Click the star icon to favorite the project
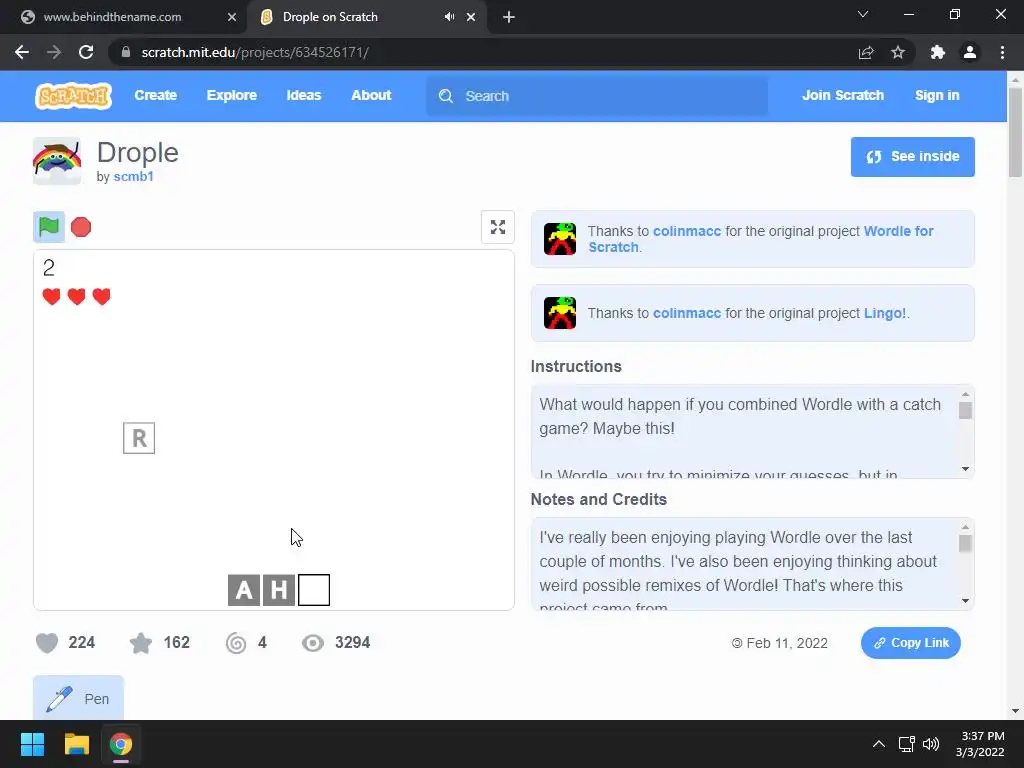 141,643
